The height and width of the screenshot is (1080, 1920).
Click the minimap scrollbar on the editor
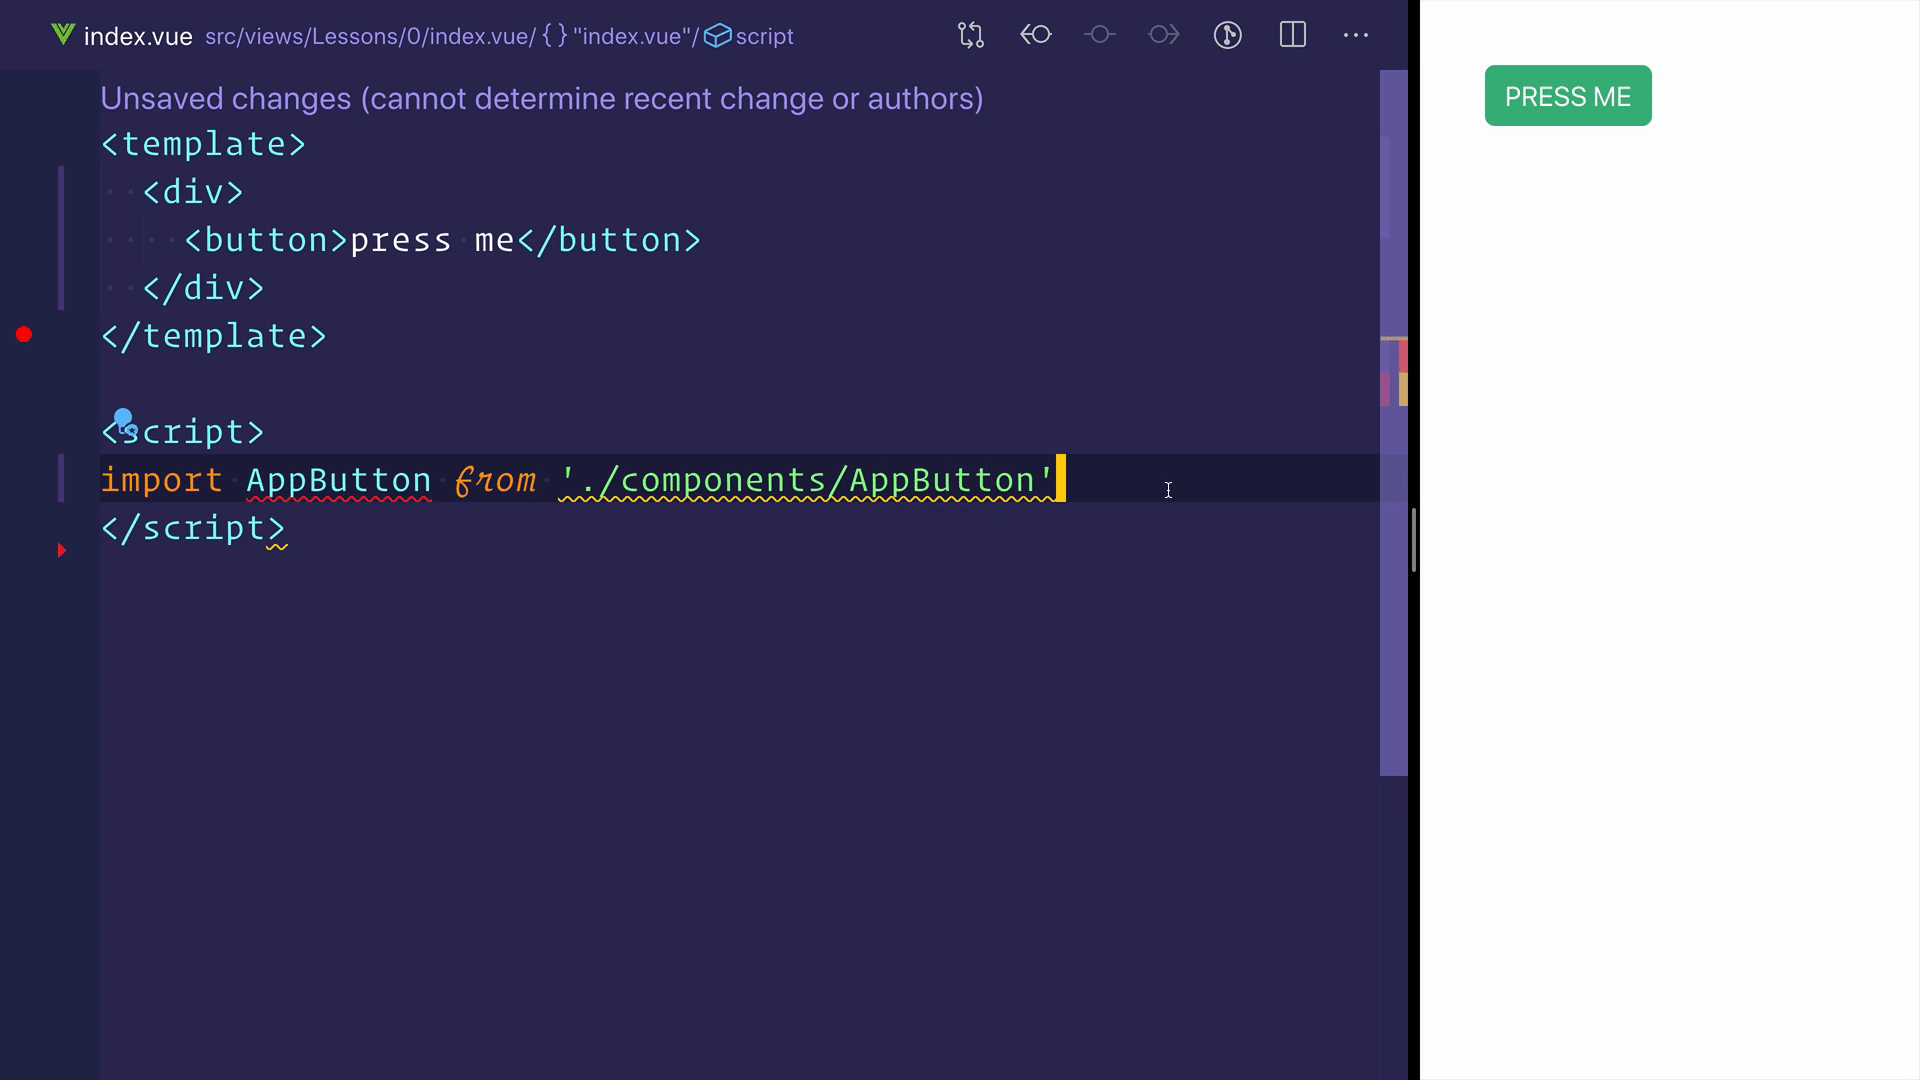point(1393,422)
